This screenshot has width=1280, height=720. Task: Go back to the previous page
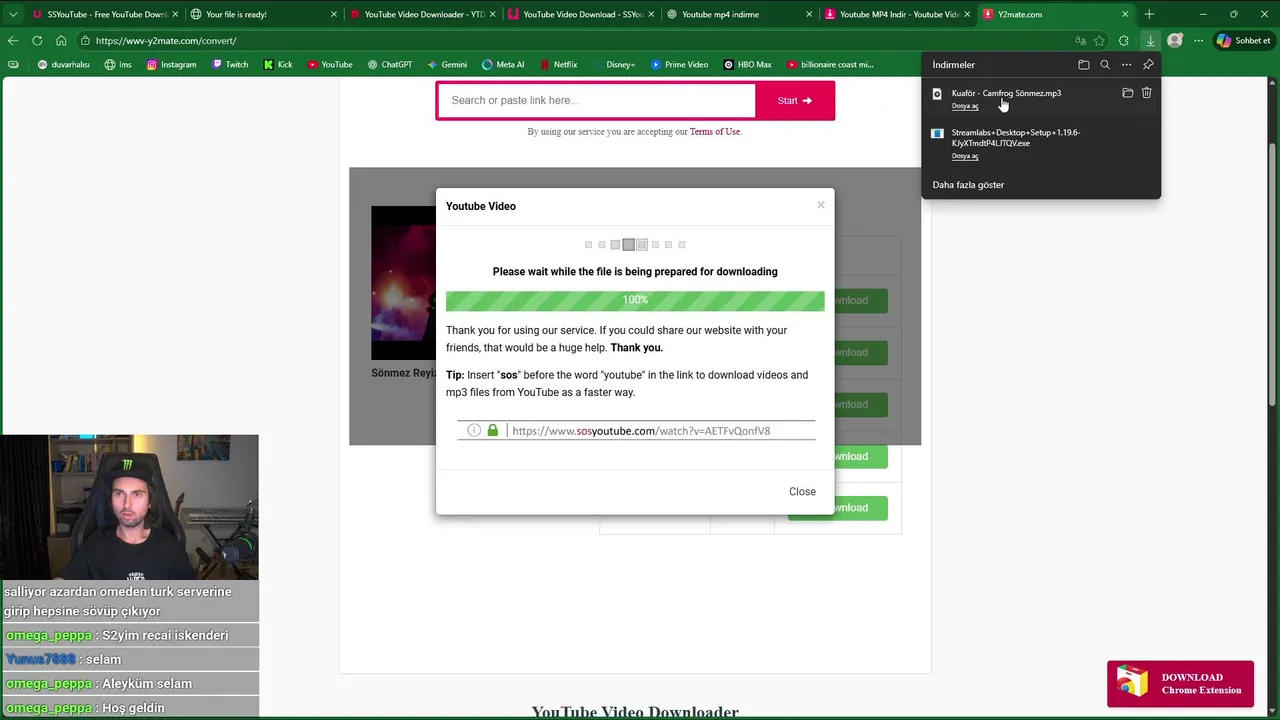(13, 41)
